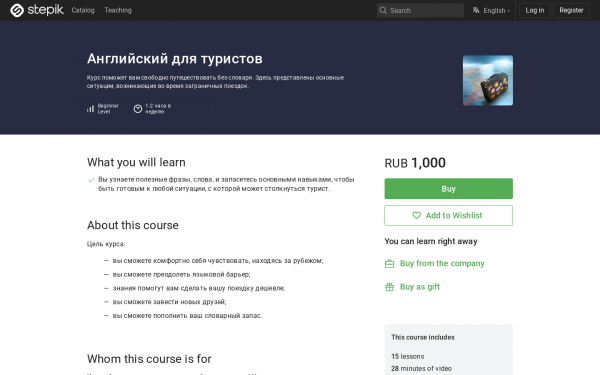This screenshot has width=600, height=375.
Task: Click the Stepik logo
Action: click(x=37, y=10)
